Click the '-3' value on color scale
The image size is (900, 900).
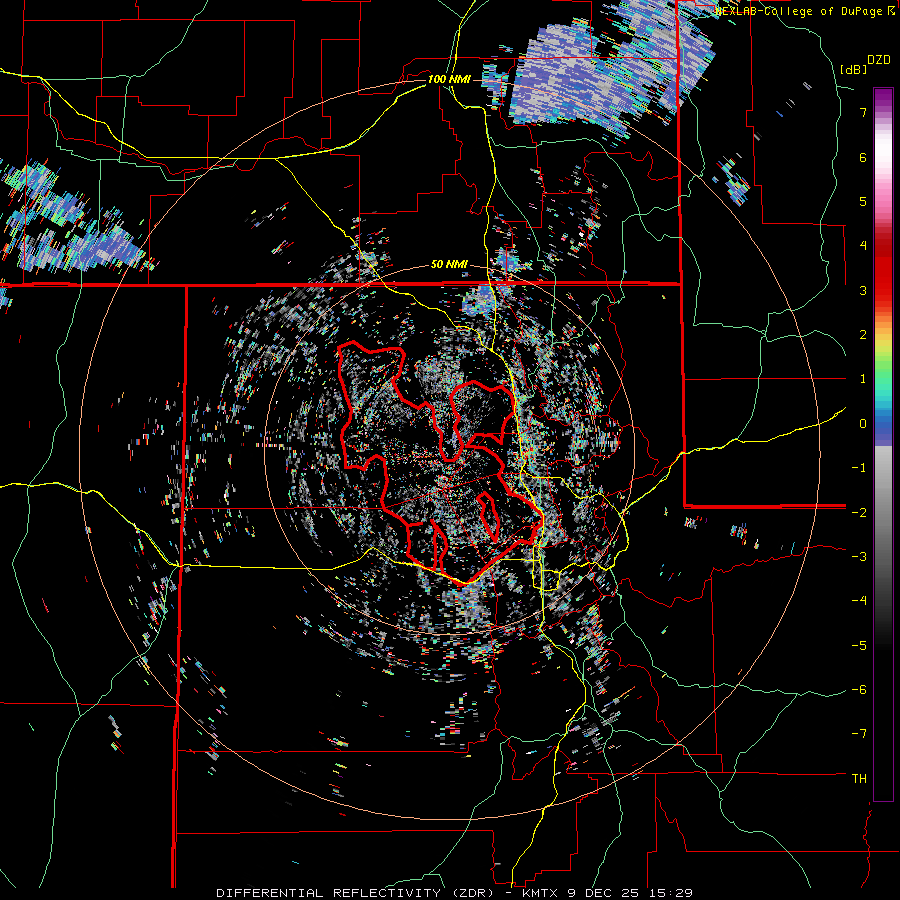coord(859,557)
